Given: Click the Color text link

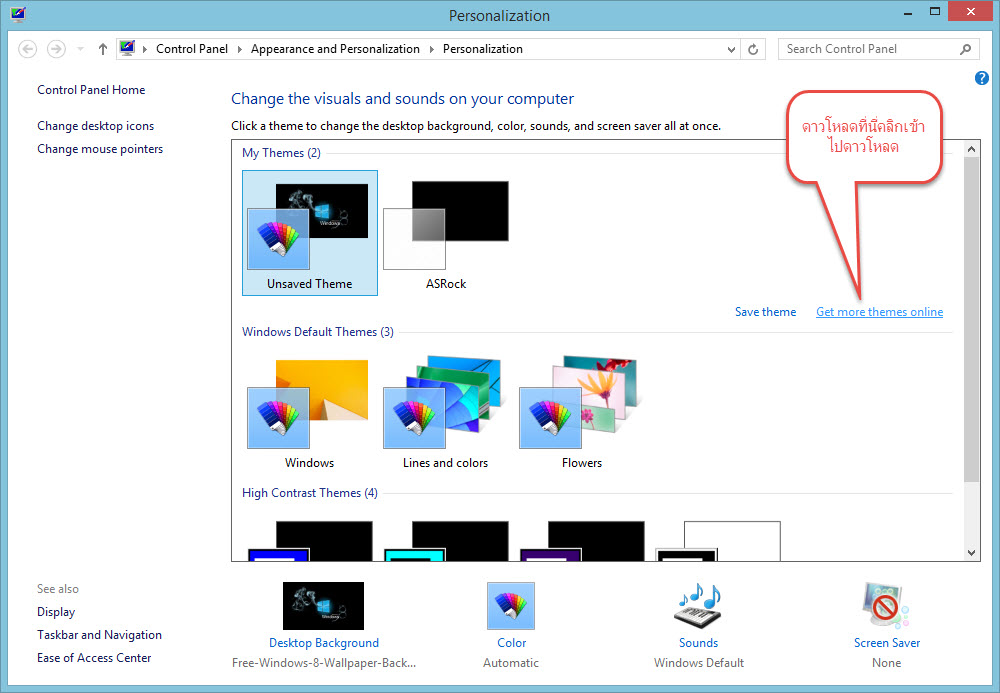Looking at the screenshot, I should point(511,643).
